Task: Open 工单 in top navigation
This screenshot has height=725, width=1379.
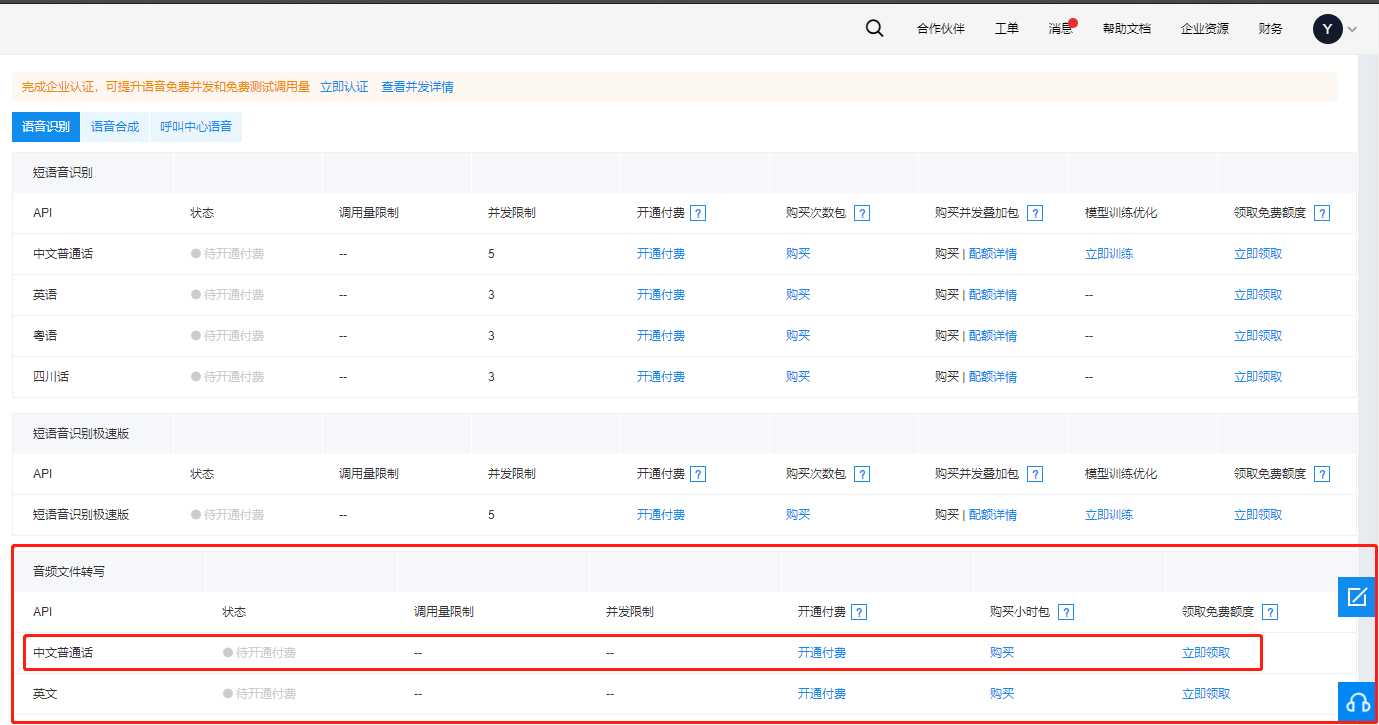Action: pyautogui.click(x=1007, y=29)
